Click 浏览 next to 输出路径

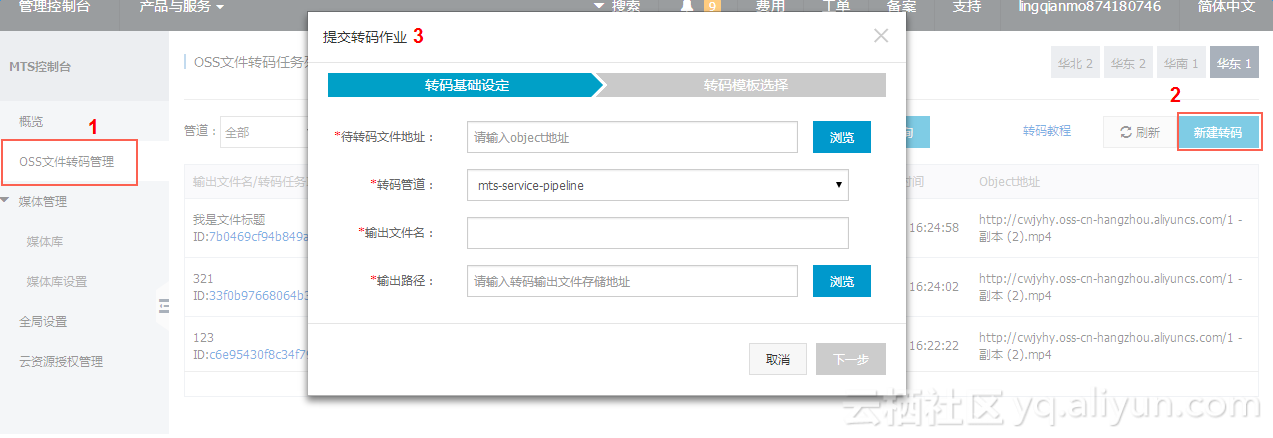[842, 281]
